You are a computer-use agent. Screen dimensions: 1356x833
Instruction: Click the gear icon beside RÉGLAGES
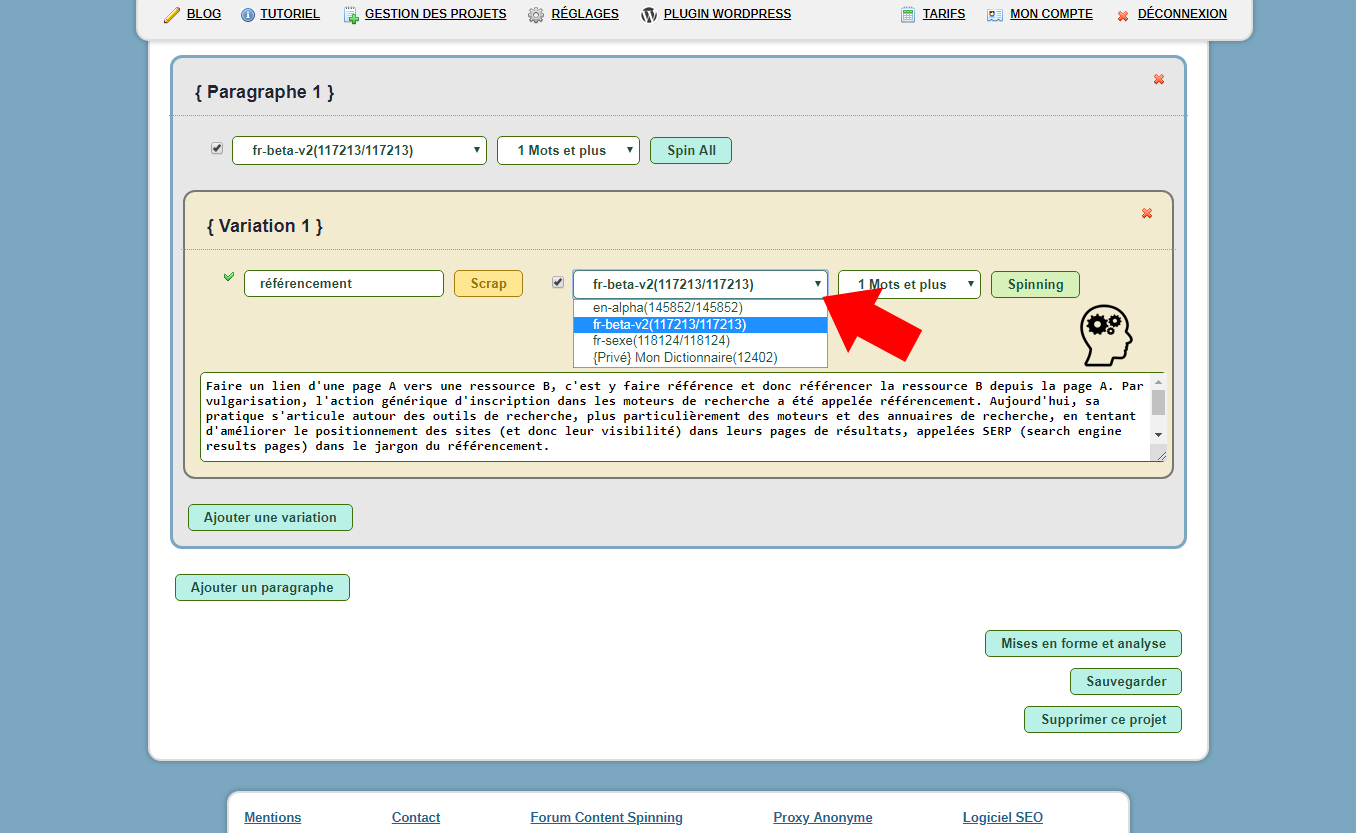(536, 15)
